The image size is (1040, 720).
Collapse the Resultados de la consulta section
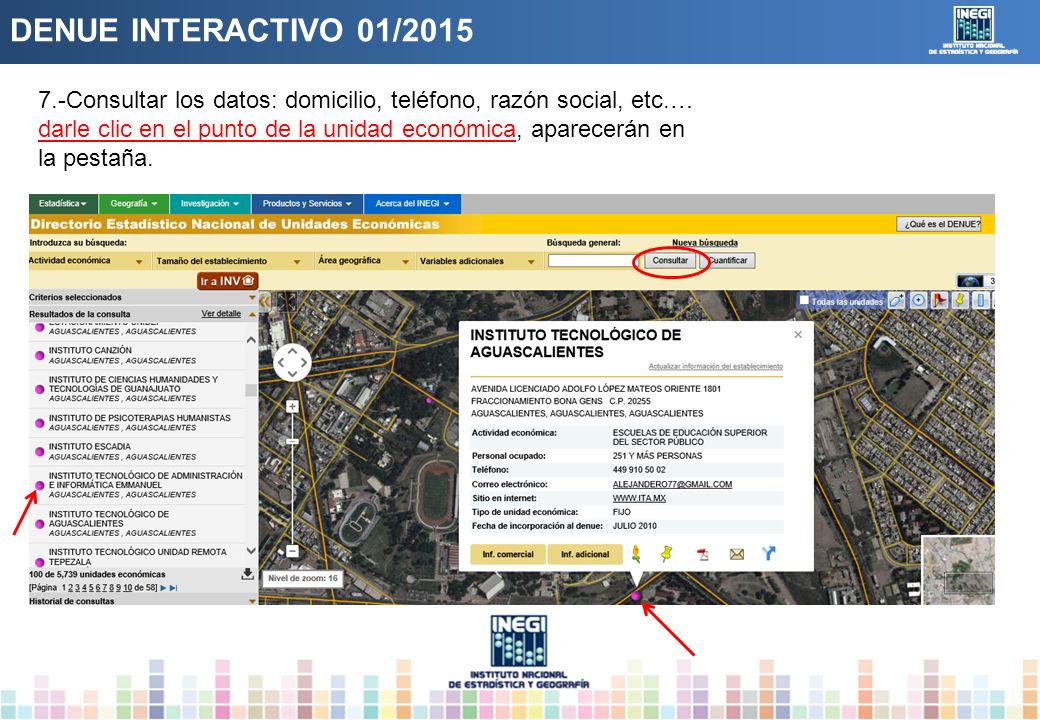coord(252,314)
